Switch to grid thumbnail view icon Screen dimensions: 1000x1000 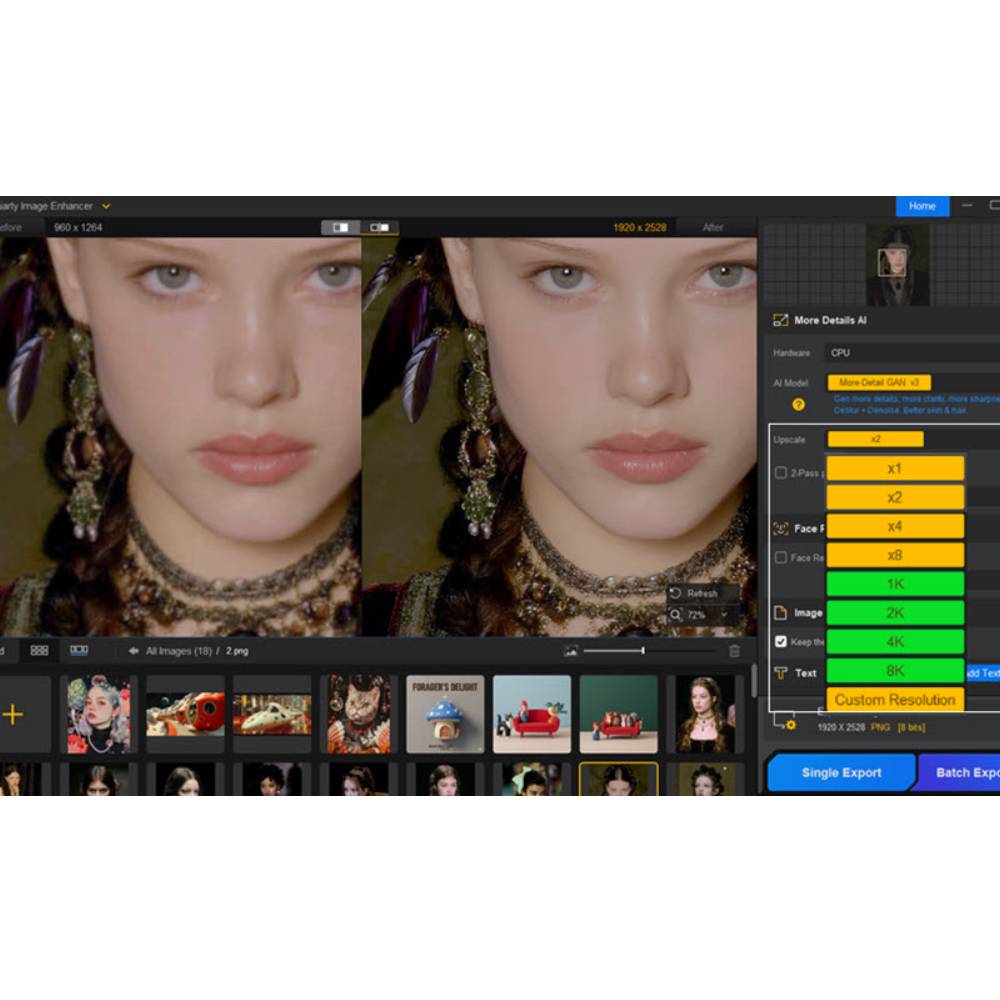pos(39,650)
